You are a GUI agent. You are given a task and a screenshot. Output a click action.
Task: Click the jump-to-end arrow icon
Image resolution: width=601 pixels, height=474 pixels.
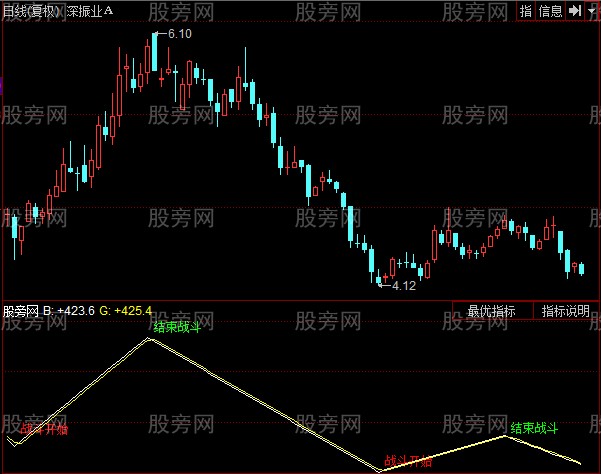pos(575,11)
